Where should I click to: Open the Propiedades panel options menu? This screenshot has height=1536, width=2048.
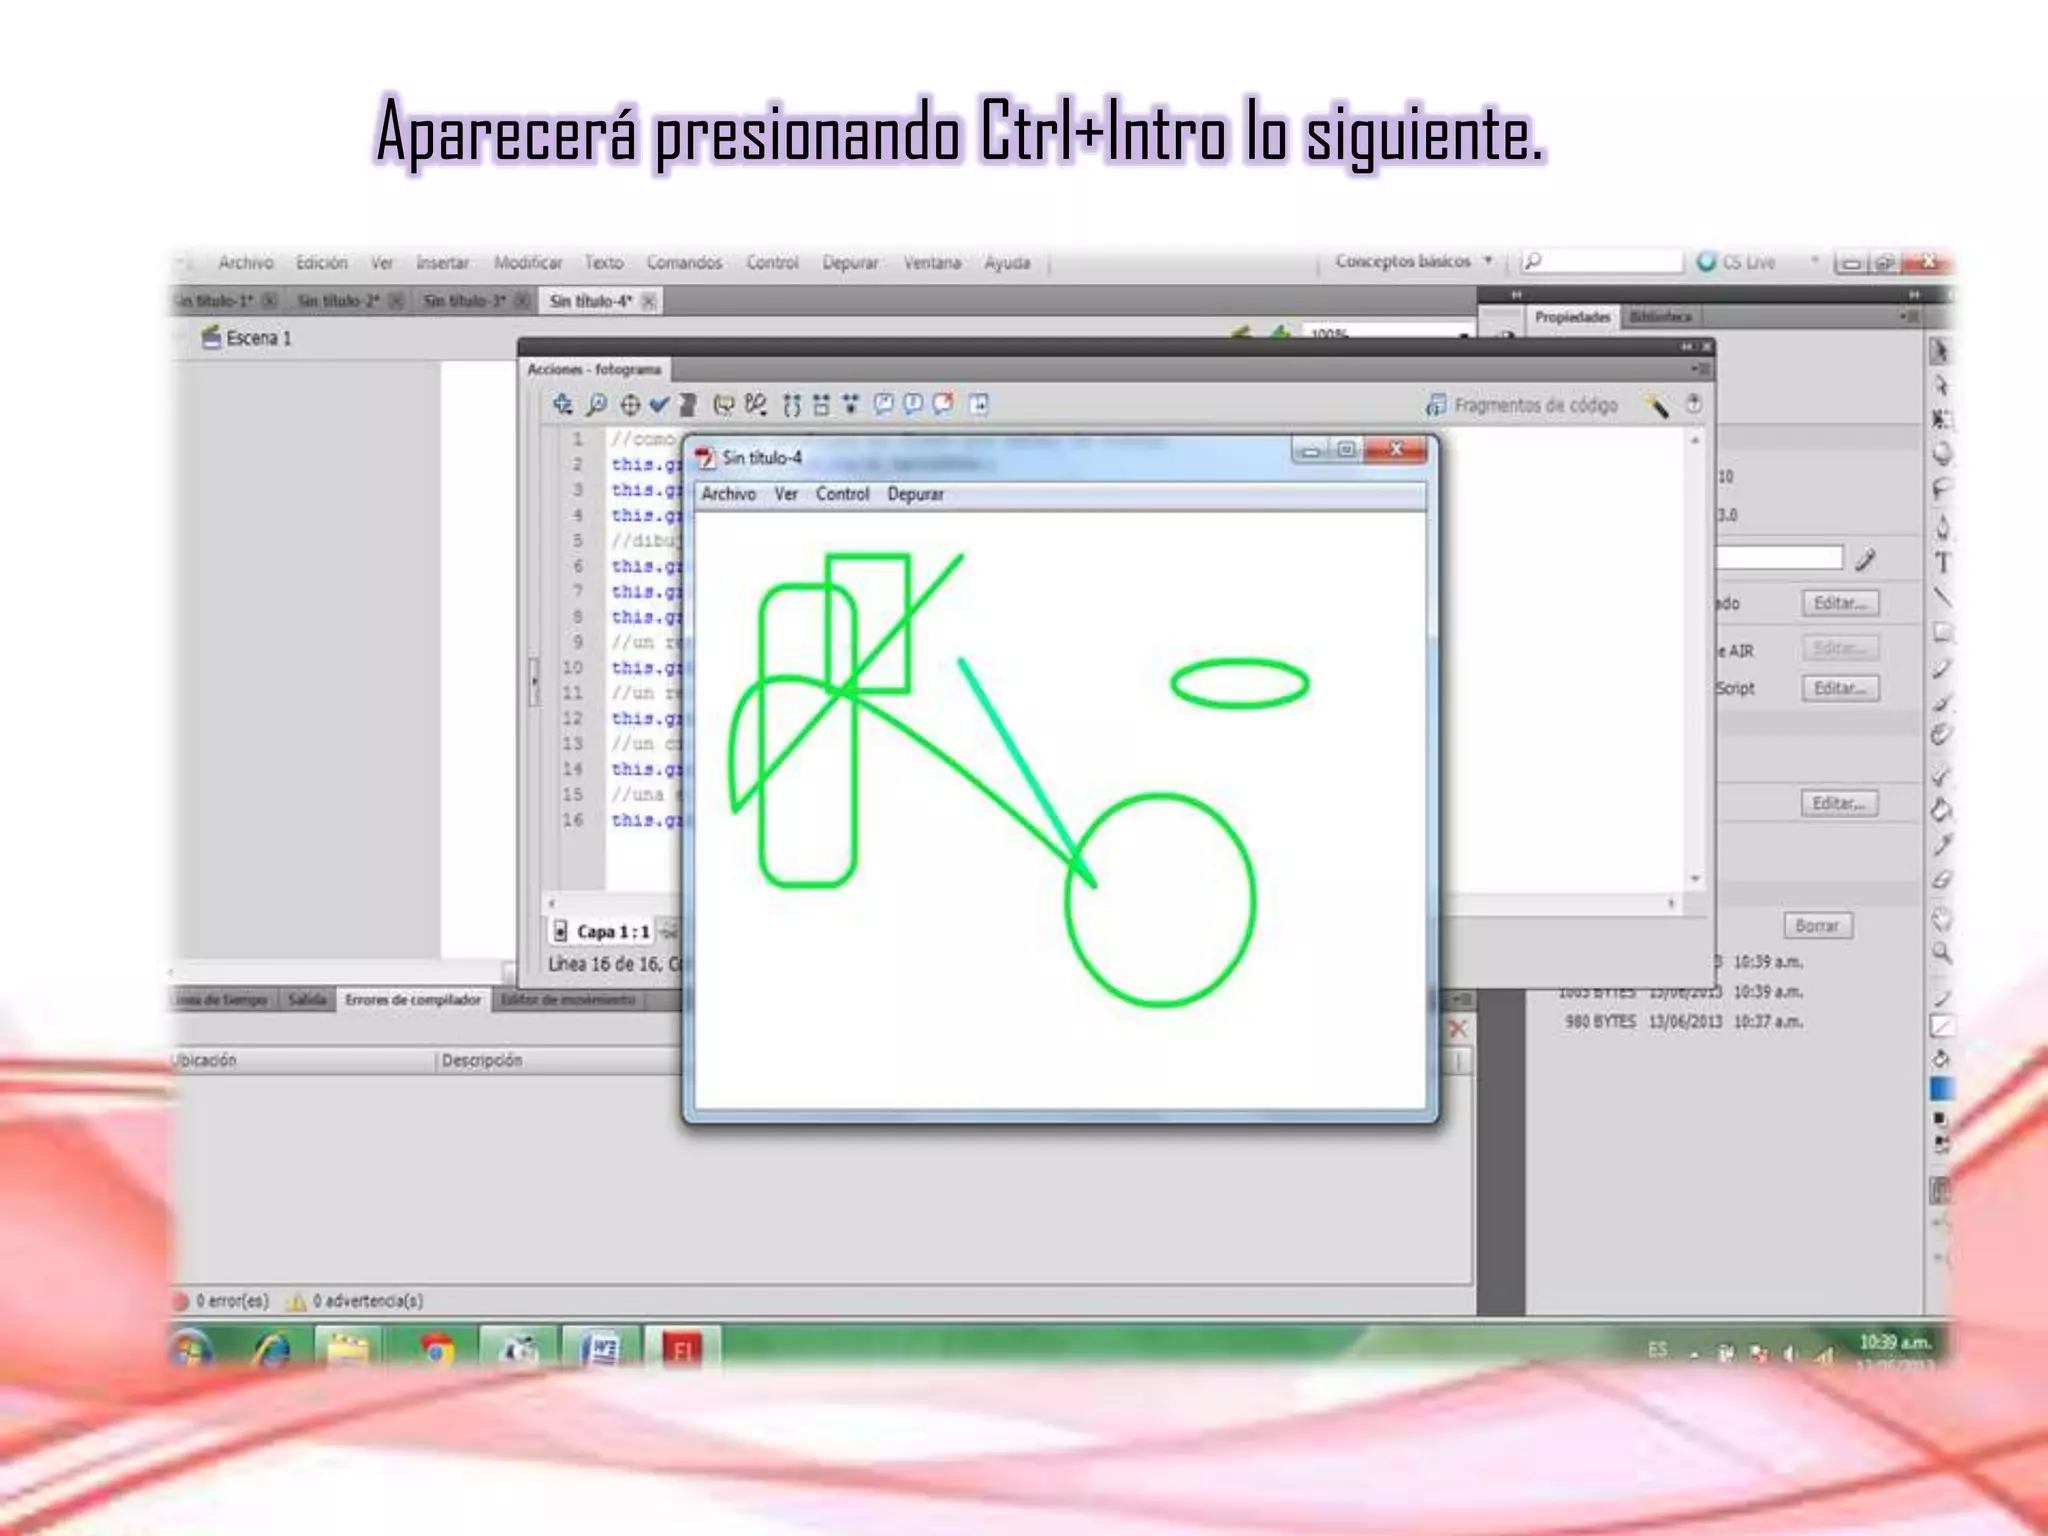(x=1910, y=317)
